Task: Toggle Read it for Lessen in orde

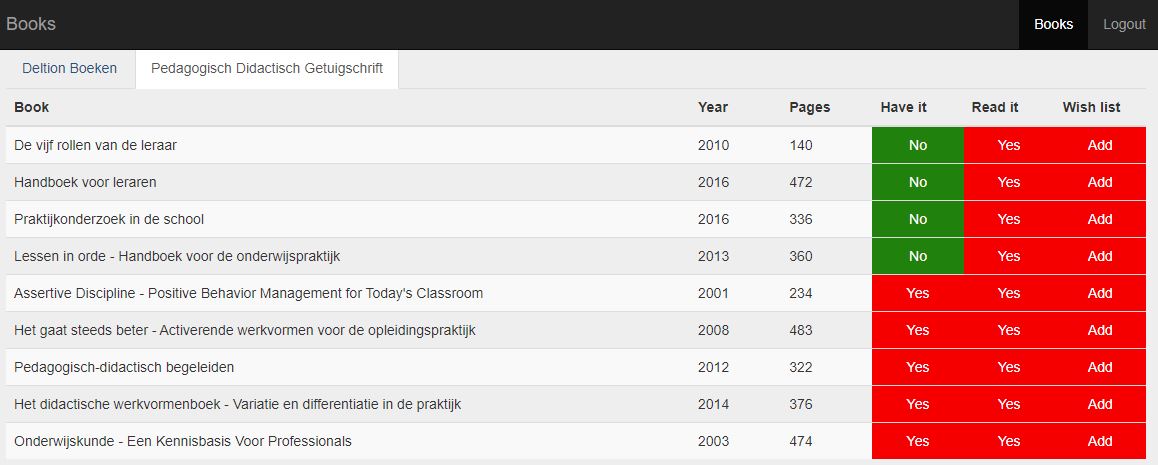Action: [x=1009, y=256]
